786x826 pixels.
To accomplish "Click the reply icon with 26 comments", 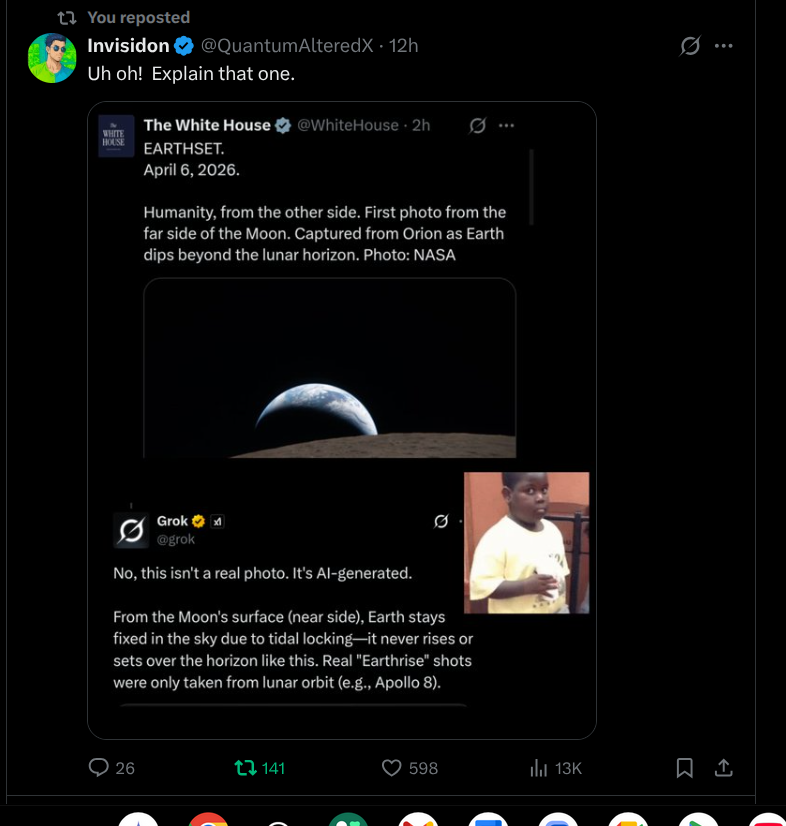I will [99, 767].
